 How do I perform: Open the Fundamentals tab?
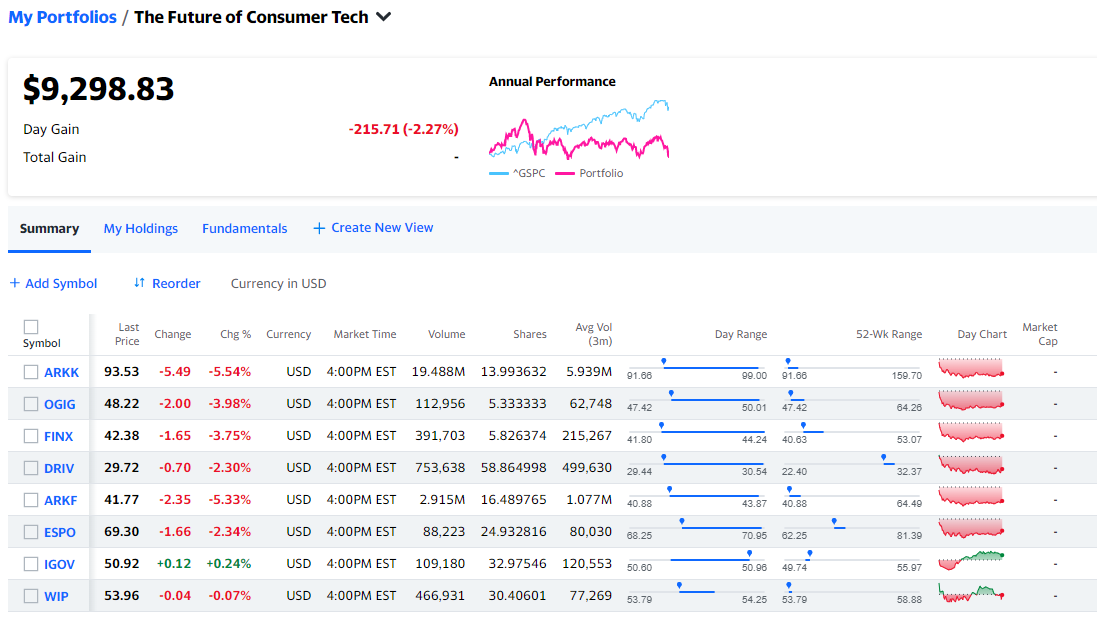244,228
